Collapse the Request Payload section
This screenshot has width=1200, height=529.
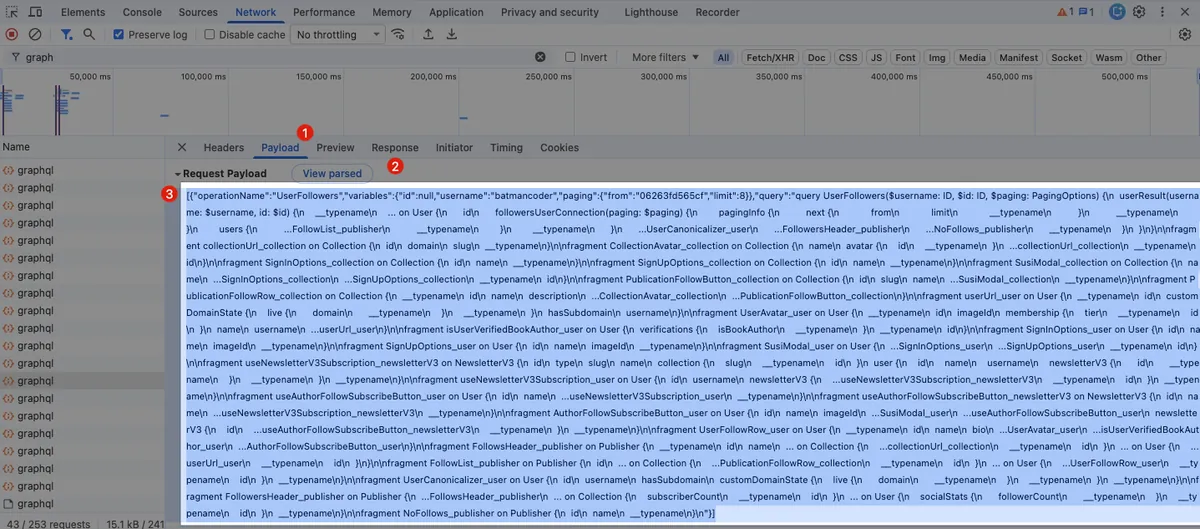177,174
